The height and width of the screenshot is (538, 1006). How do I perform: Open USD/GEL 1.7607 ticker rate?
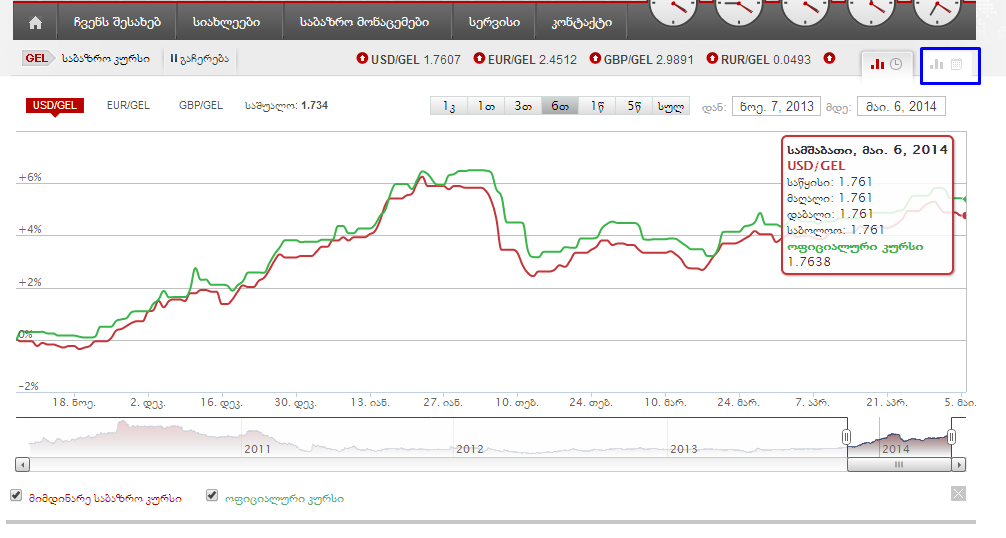pyautogui.click(x=416, y=60)
